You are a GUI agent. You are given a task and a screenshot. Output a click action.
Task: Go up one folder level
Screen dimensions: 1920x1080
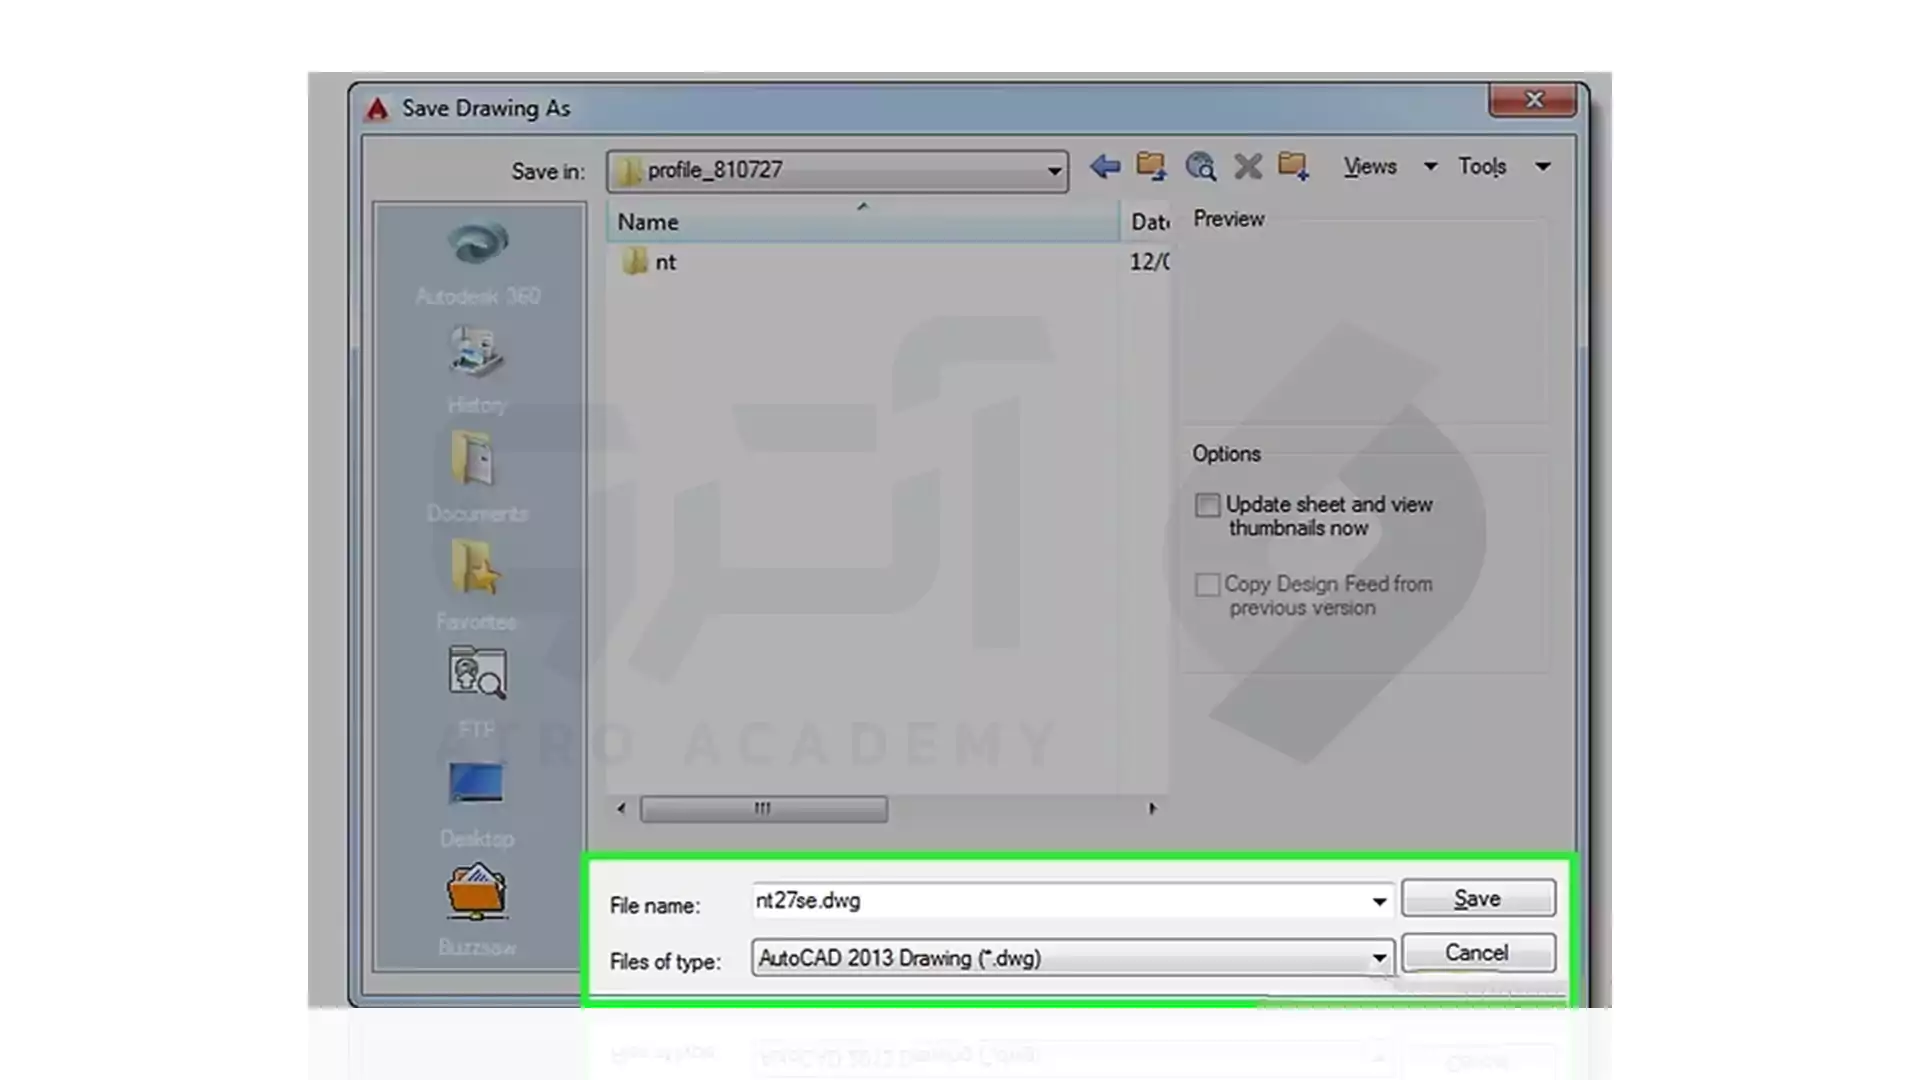coord(1151,166)
